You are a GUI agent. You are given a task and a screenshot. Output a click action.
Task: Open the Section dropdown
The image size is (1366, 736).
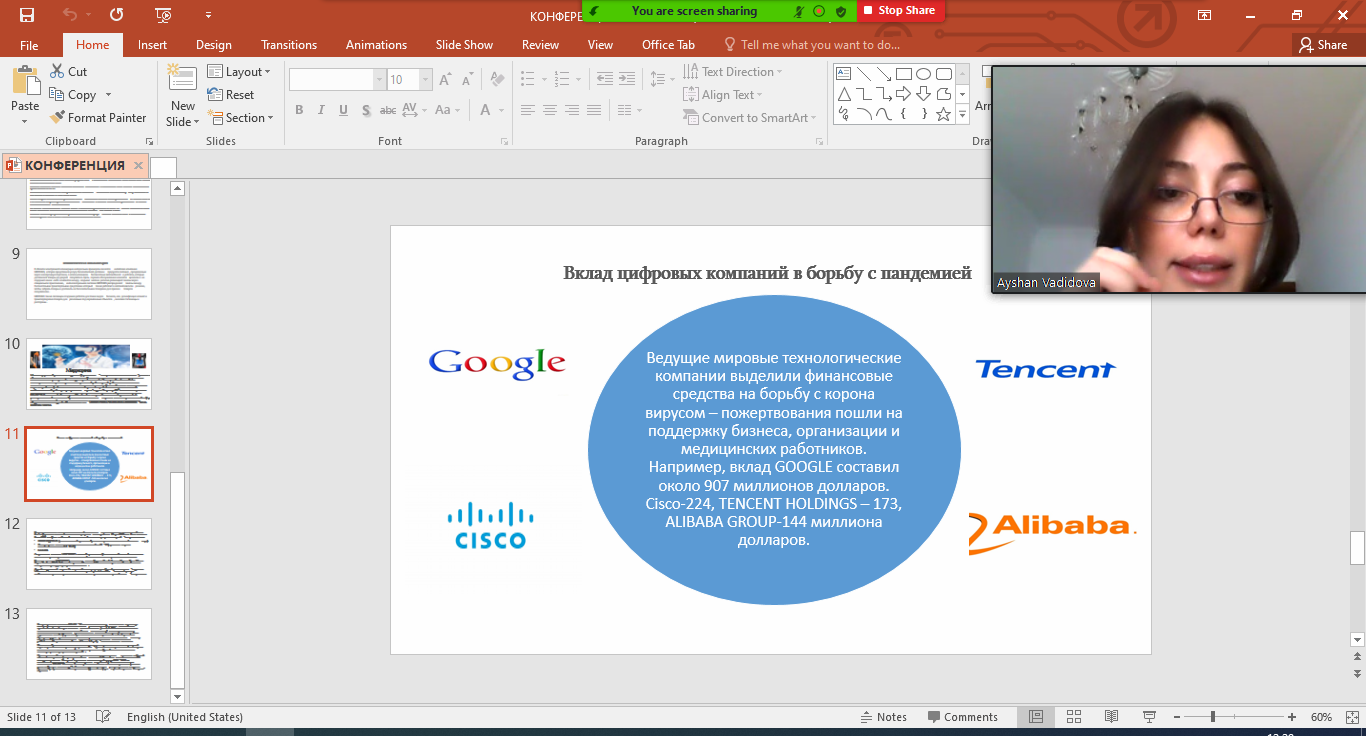[240, 118]
